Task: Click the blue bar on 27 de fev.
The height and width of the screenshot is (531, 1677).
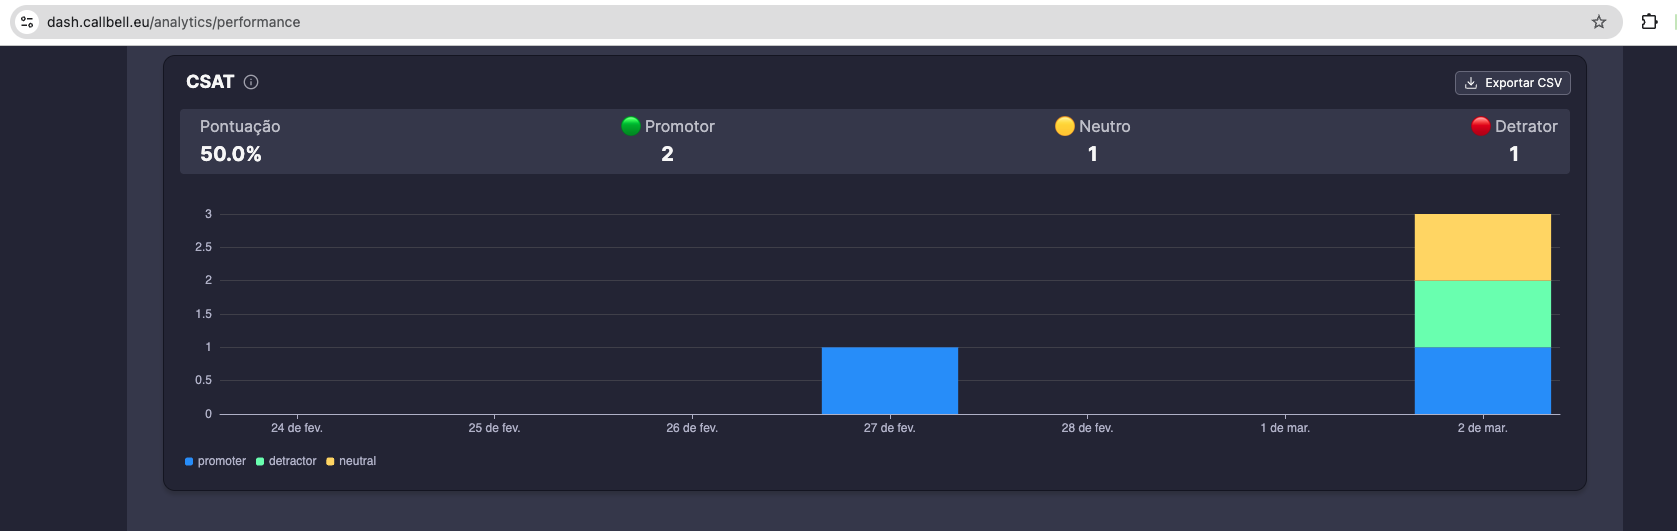Action: pyautogui.click(x=889, y=380)
